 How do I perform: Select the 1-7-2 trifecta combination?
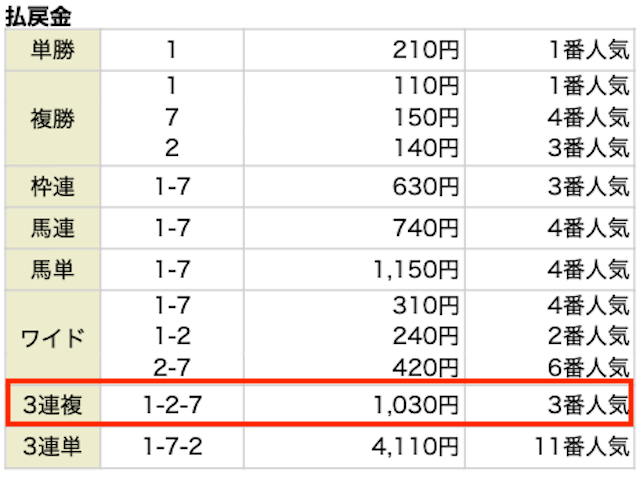pyautogui.click(x=172, y=446)
